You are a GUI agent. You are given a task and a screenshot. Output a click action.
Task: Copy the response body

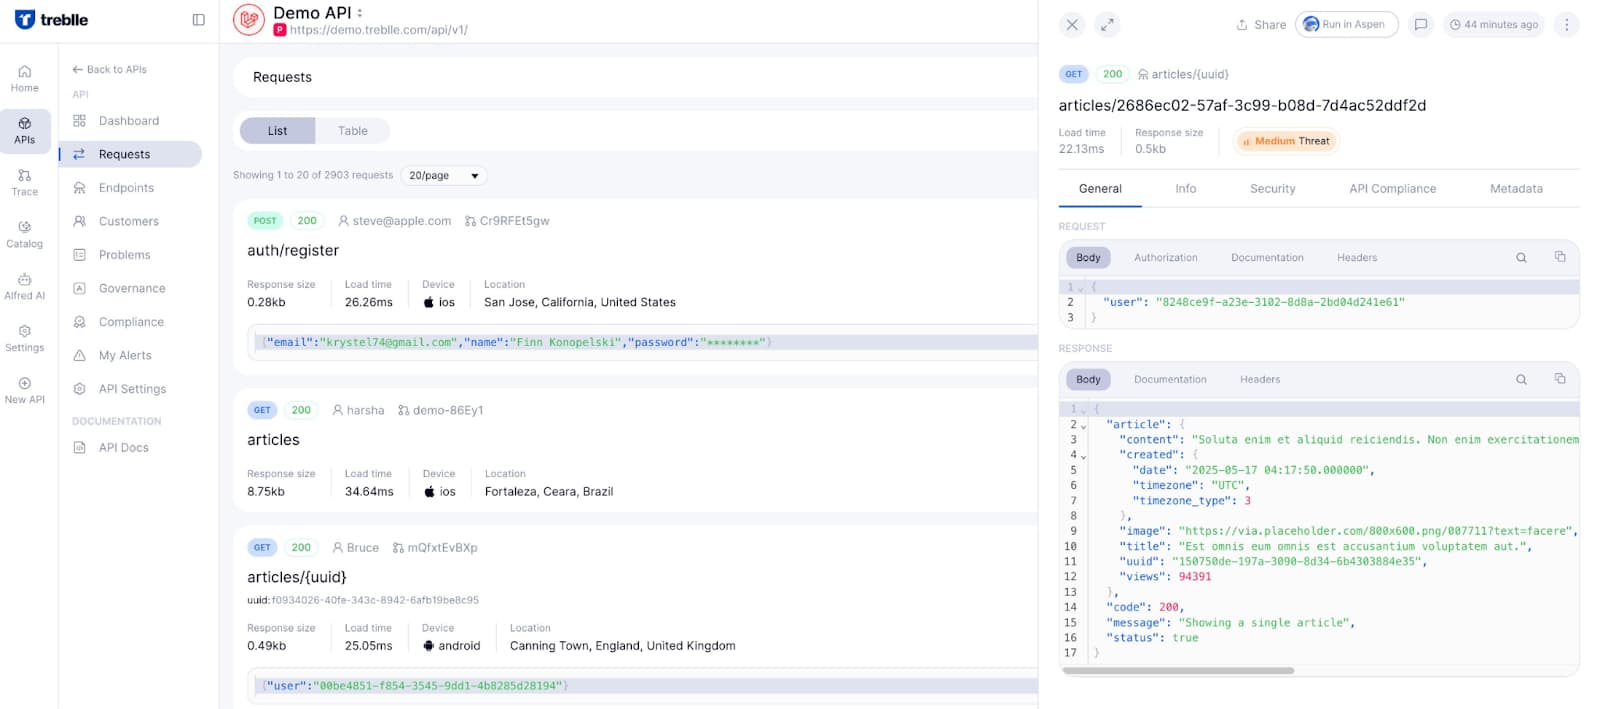click(1559, 379)
